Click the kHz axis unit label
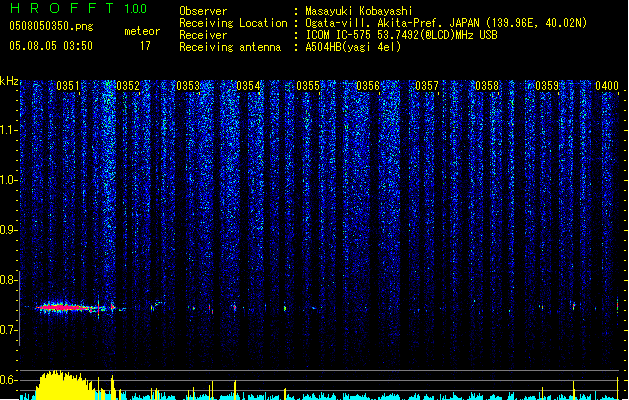629x400 pixels. point(9,81)
